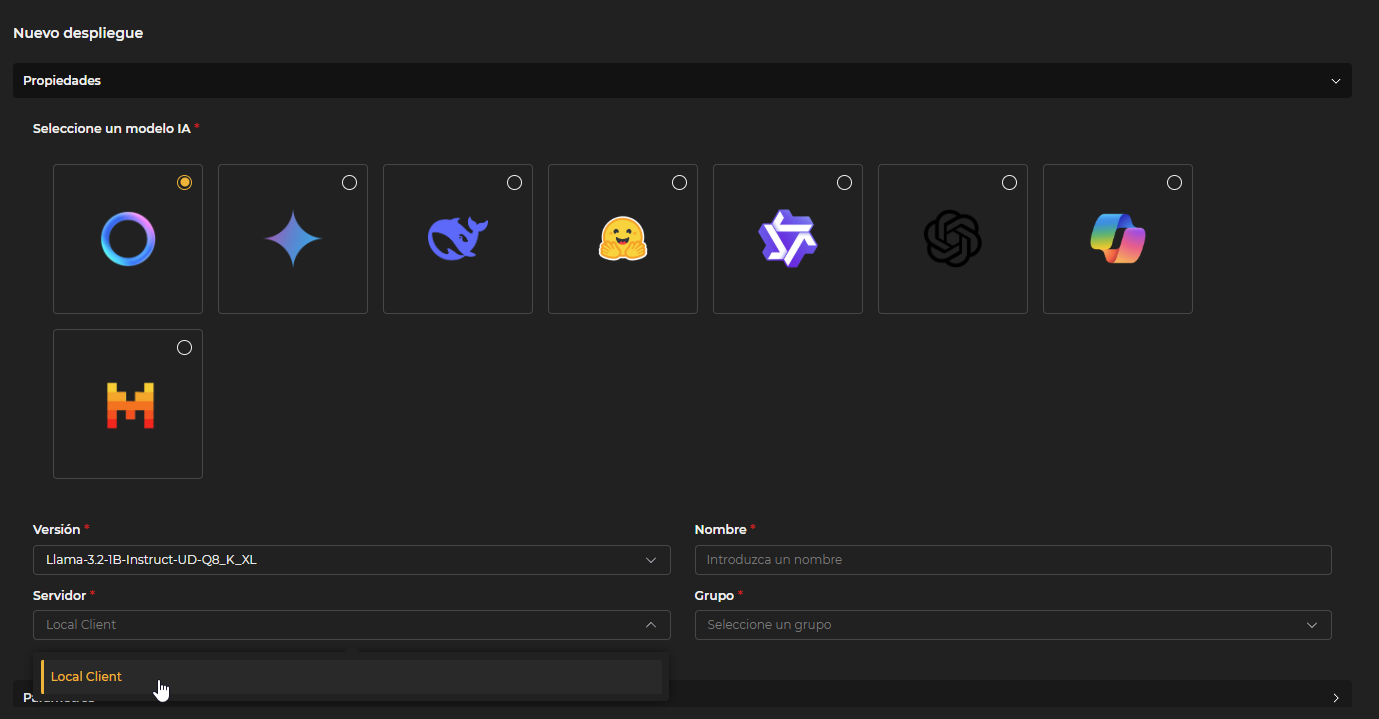This screenshot has height=719, width=1379.
Task: Click the Nombre field label
Action: [721, 529]
